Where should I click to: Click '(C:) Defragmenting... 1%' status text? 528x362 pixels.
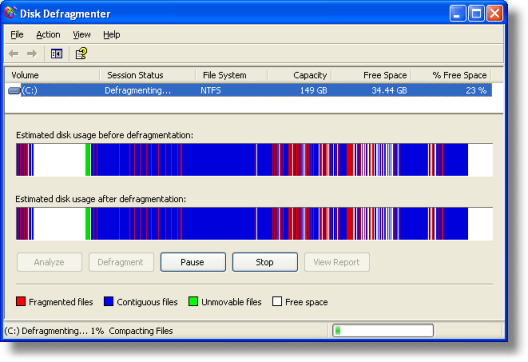click(x=54, y=331)
